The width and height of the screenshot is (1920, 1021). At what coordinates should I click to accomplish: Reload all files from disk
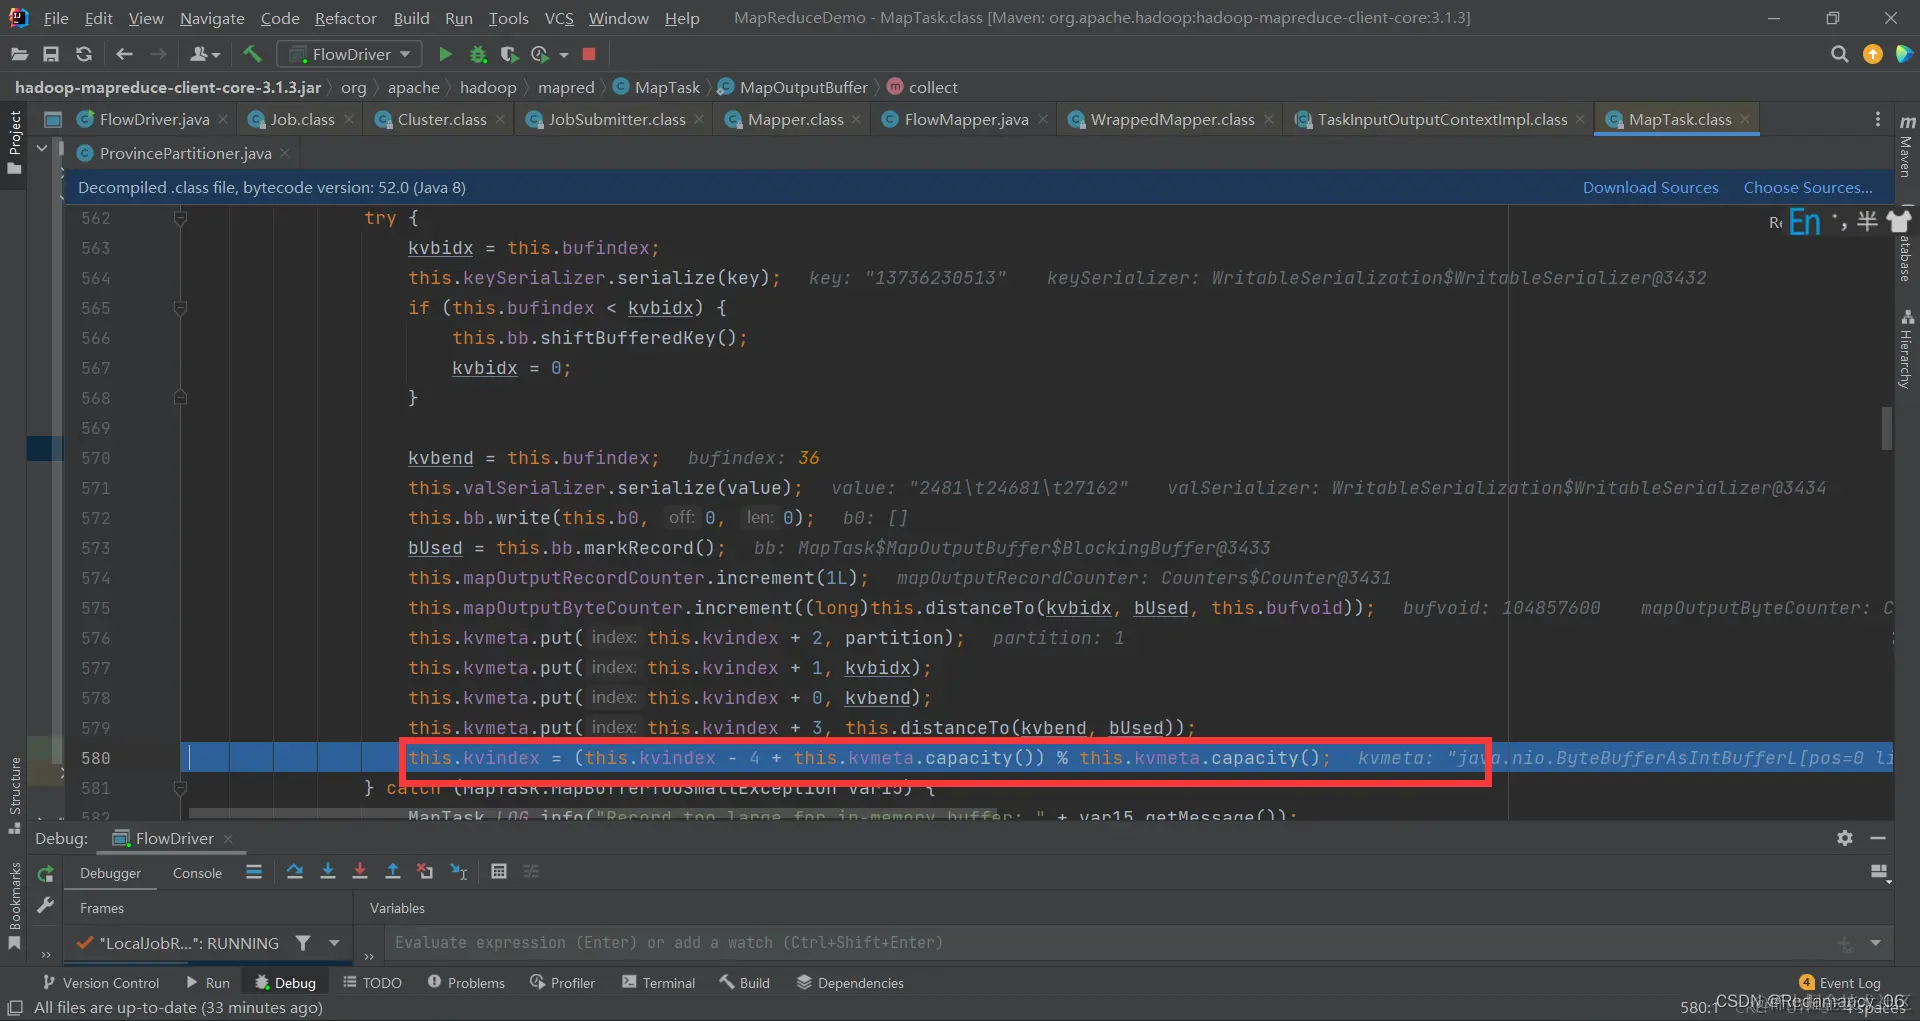84,54
